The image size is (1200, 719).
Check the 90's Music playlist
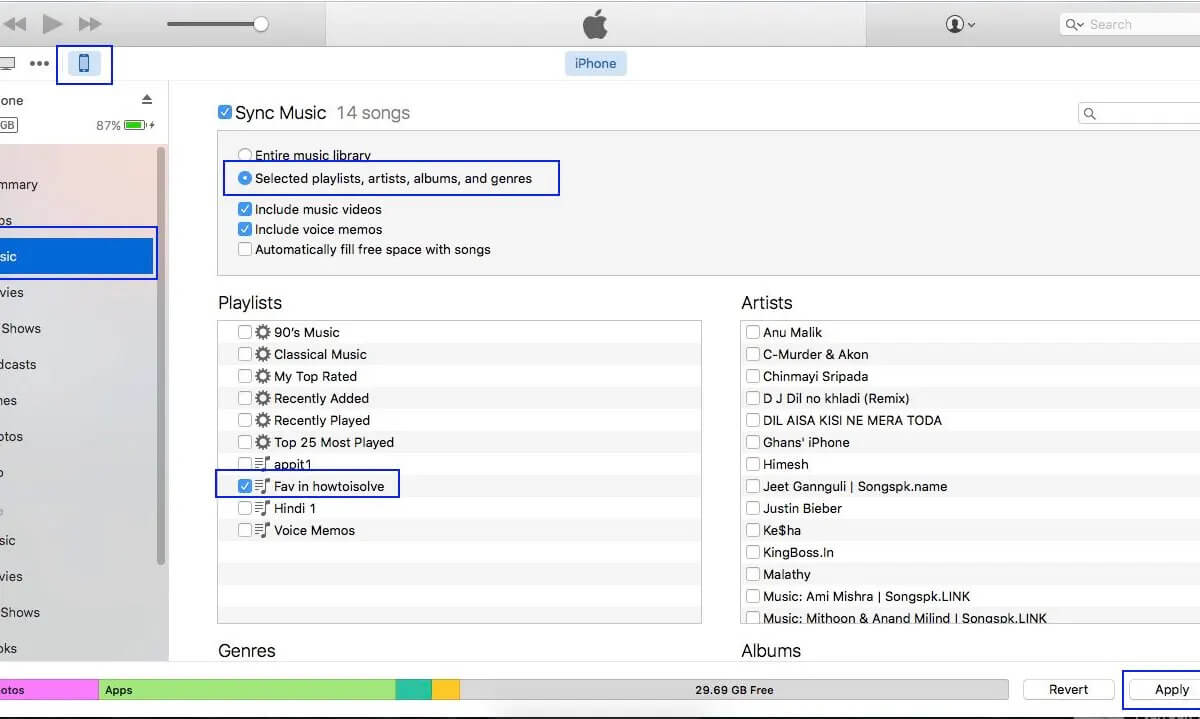tap(245, 332)
